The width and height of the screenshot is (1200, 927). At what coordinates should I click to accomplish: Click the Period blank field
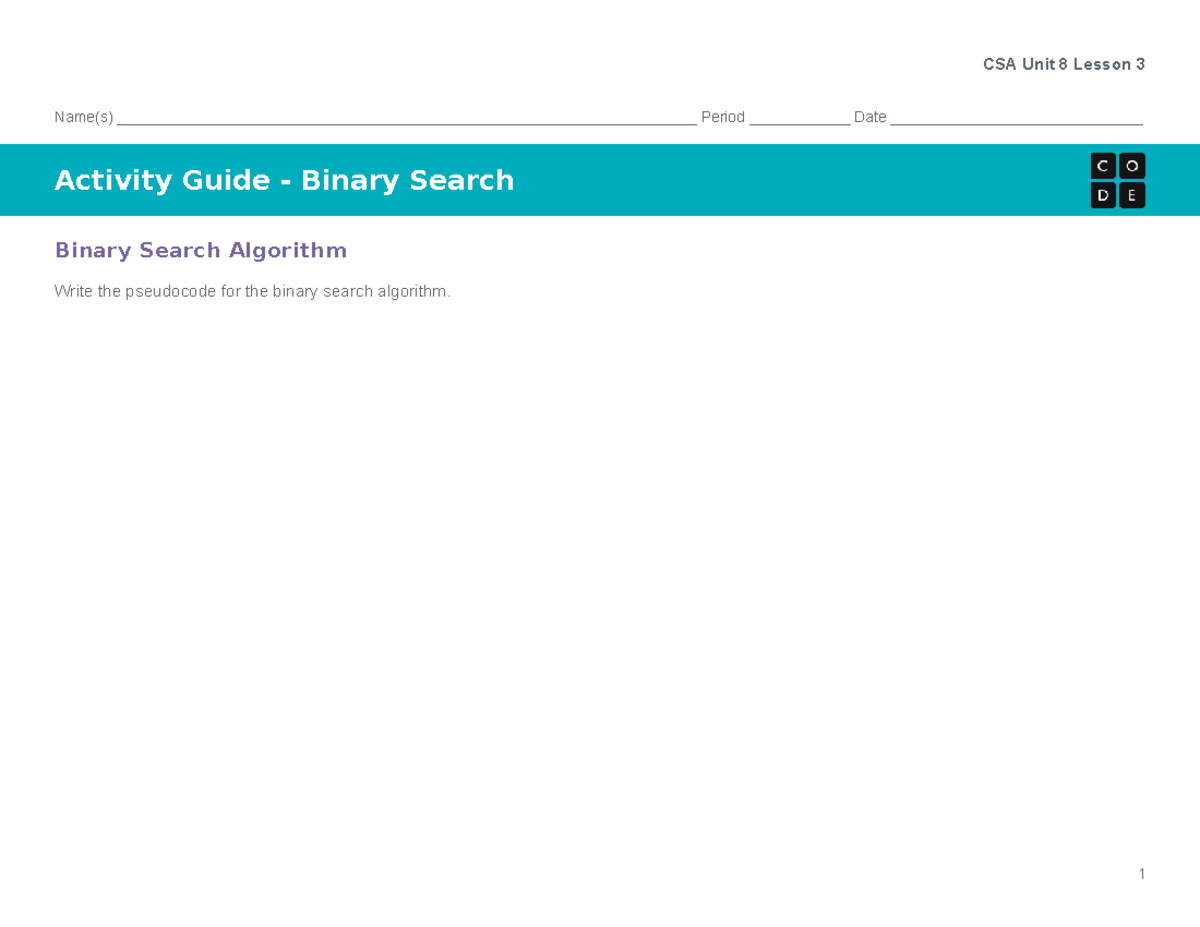pos(800,120)
